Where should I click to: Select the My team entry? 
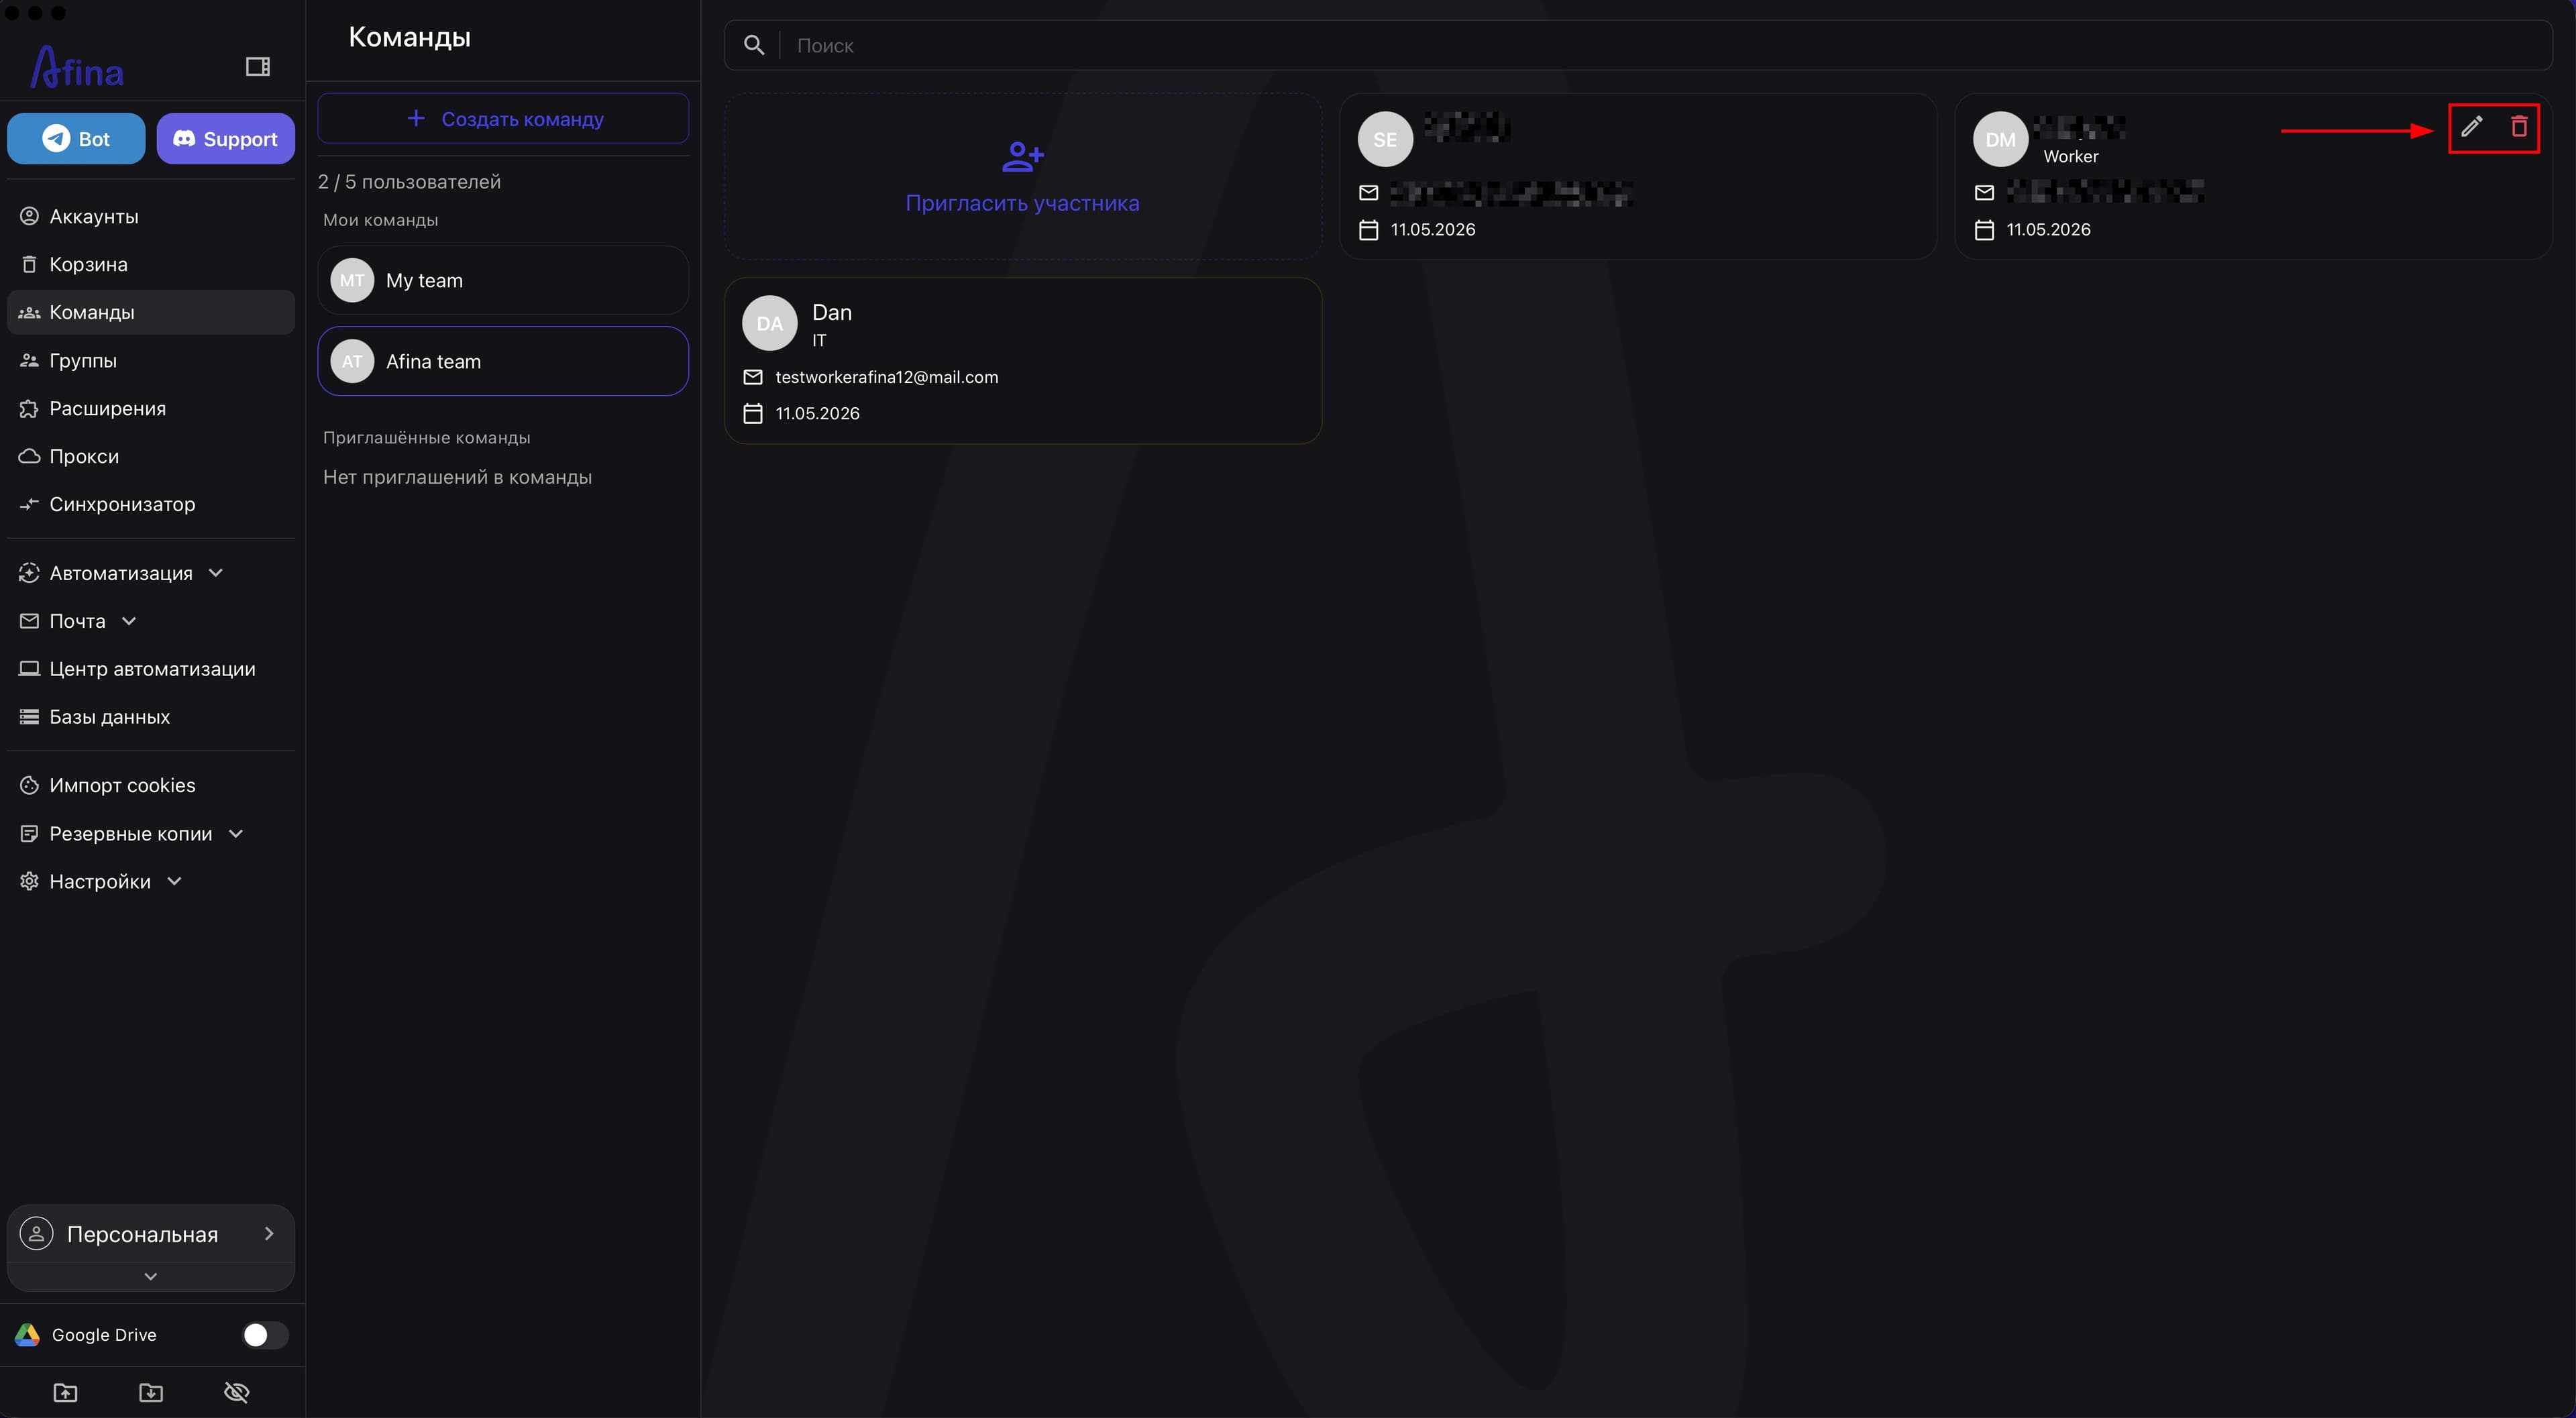(x=503, y=280)
